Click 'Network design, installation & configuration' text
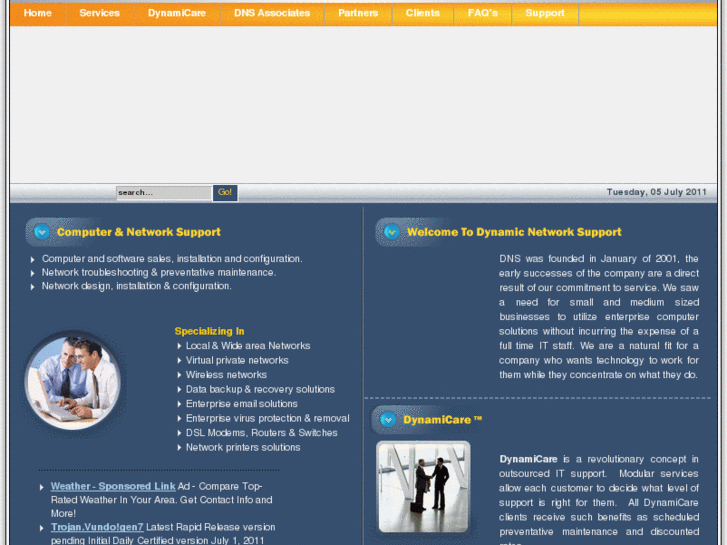The width and height of the screenshot is (727, 545). [137, 286]
